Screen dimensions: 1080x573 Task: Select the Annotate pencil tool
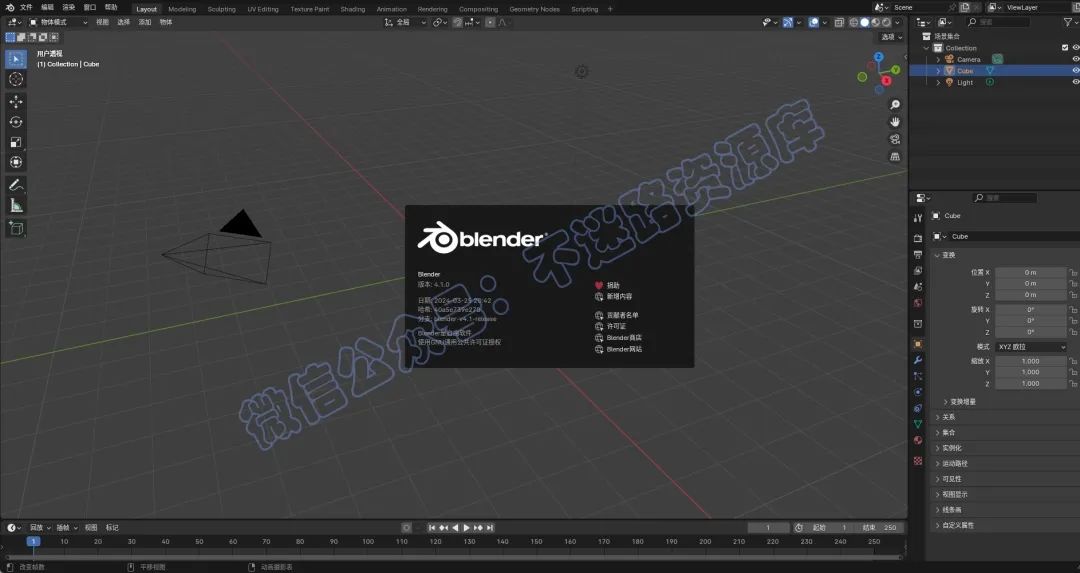pyautogui.click(x=16, y=185)
